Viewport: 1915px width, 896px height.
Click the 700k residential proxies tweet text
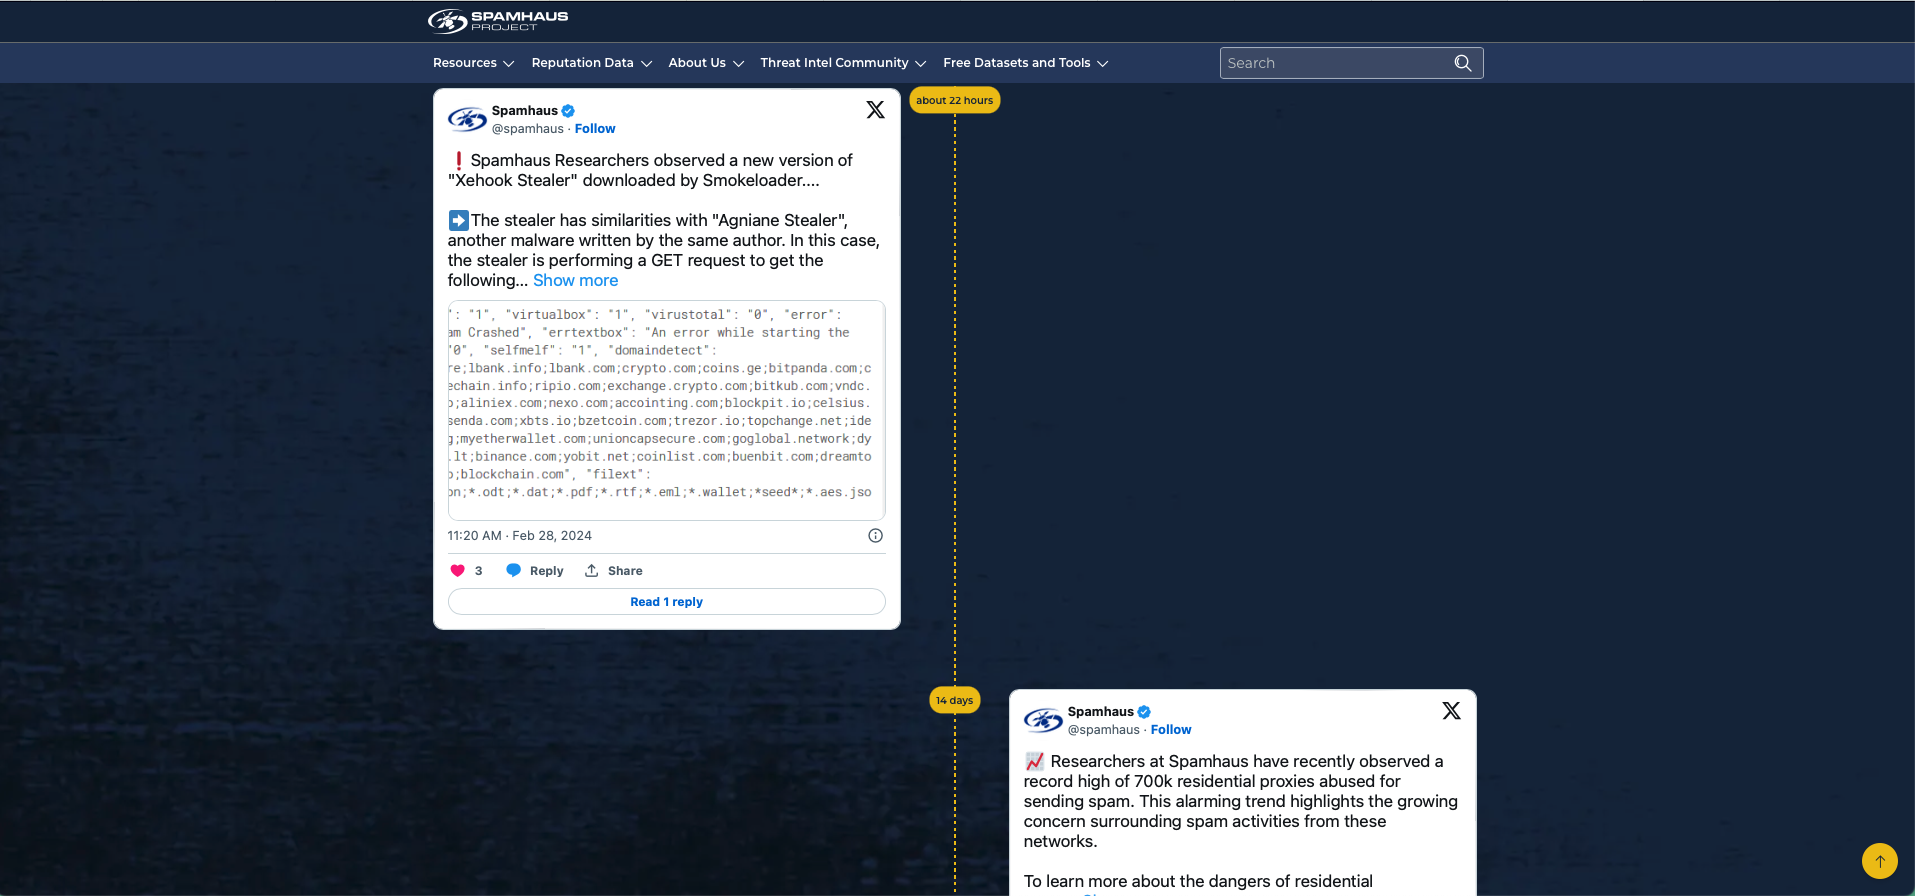point(1241,801)
